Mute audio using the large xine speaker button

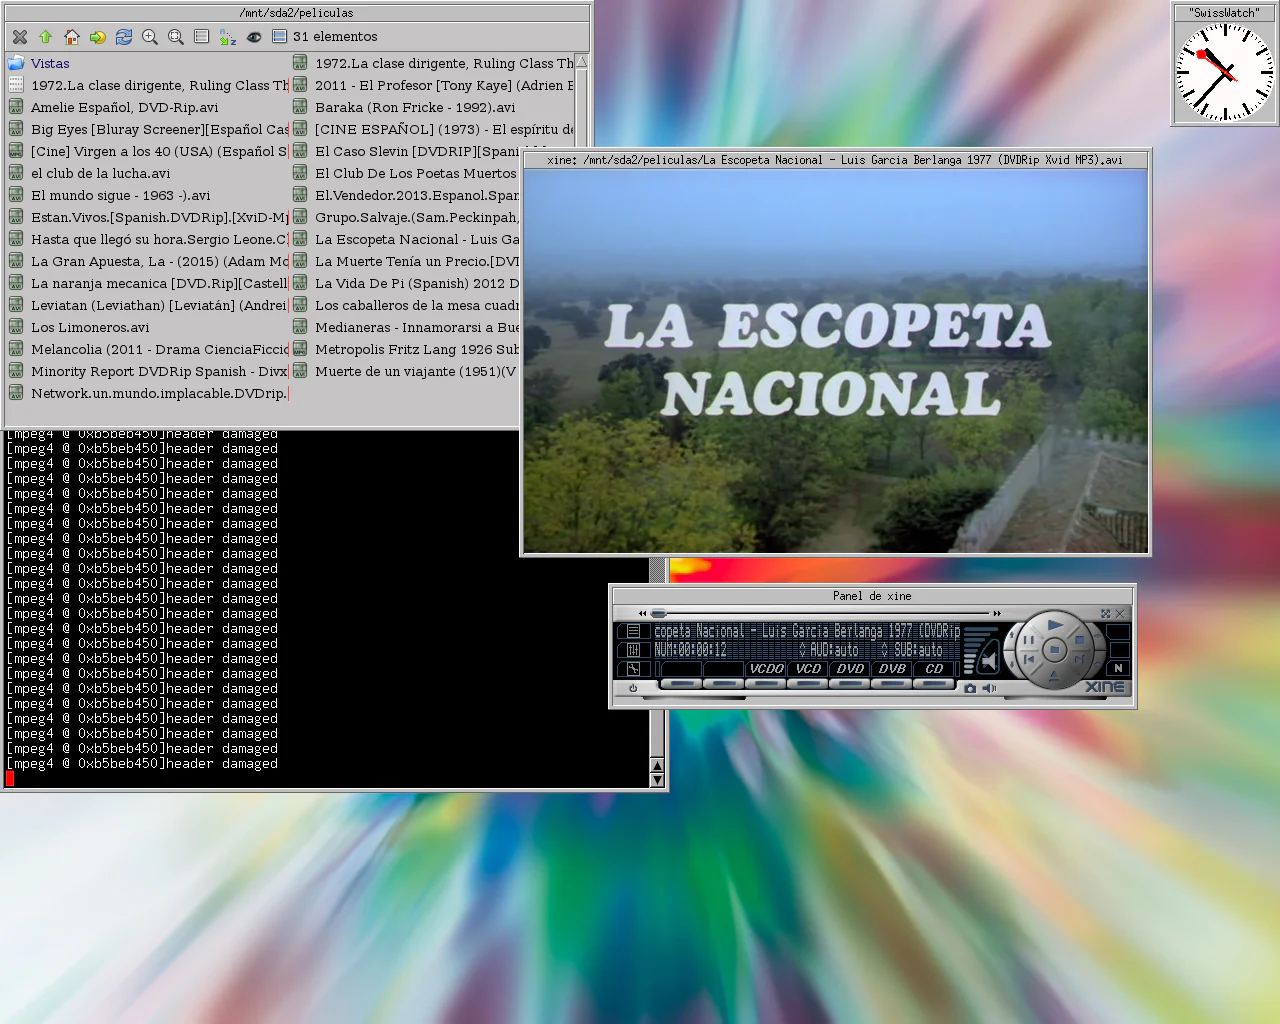(989, 660)
